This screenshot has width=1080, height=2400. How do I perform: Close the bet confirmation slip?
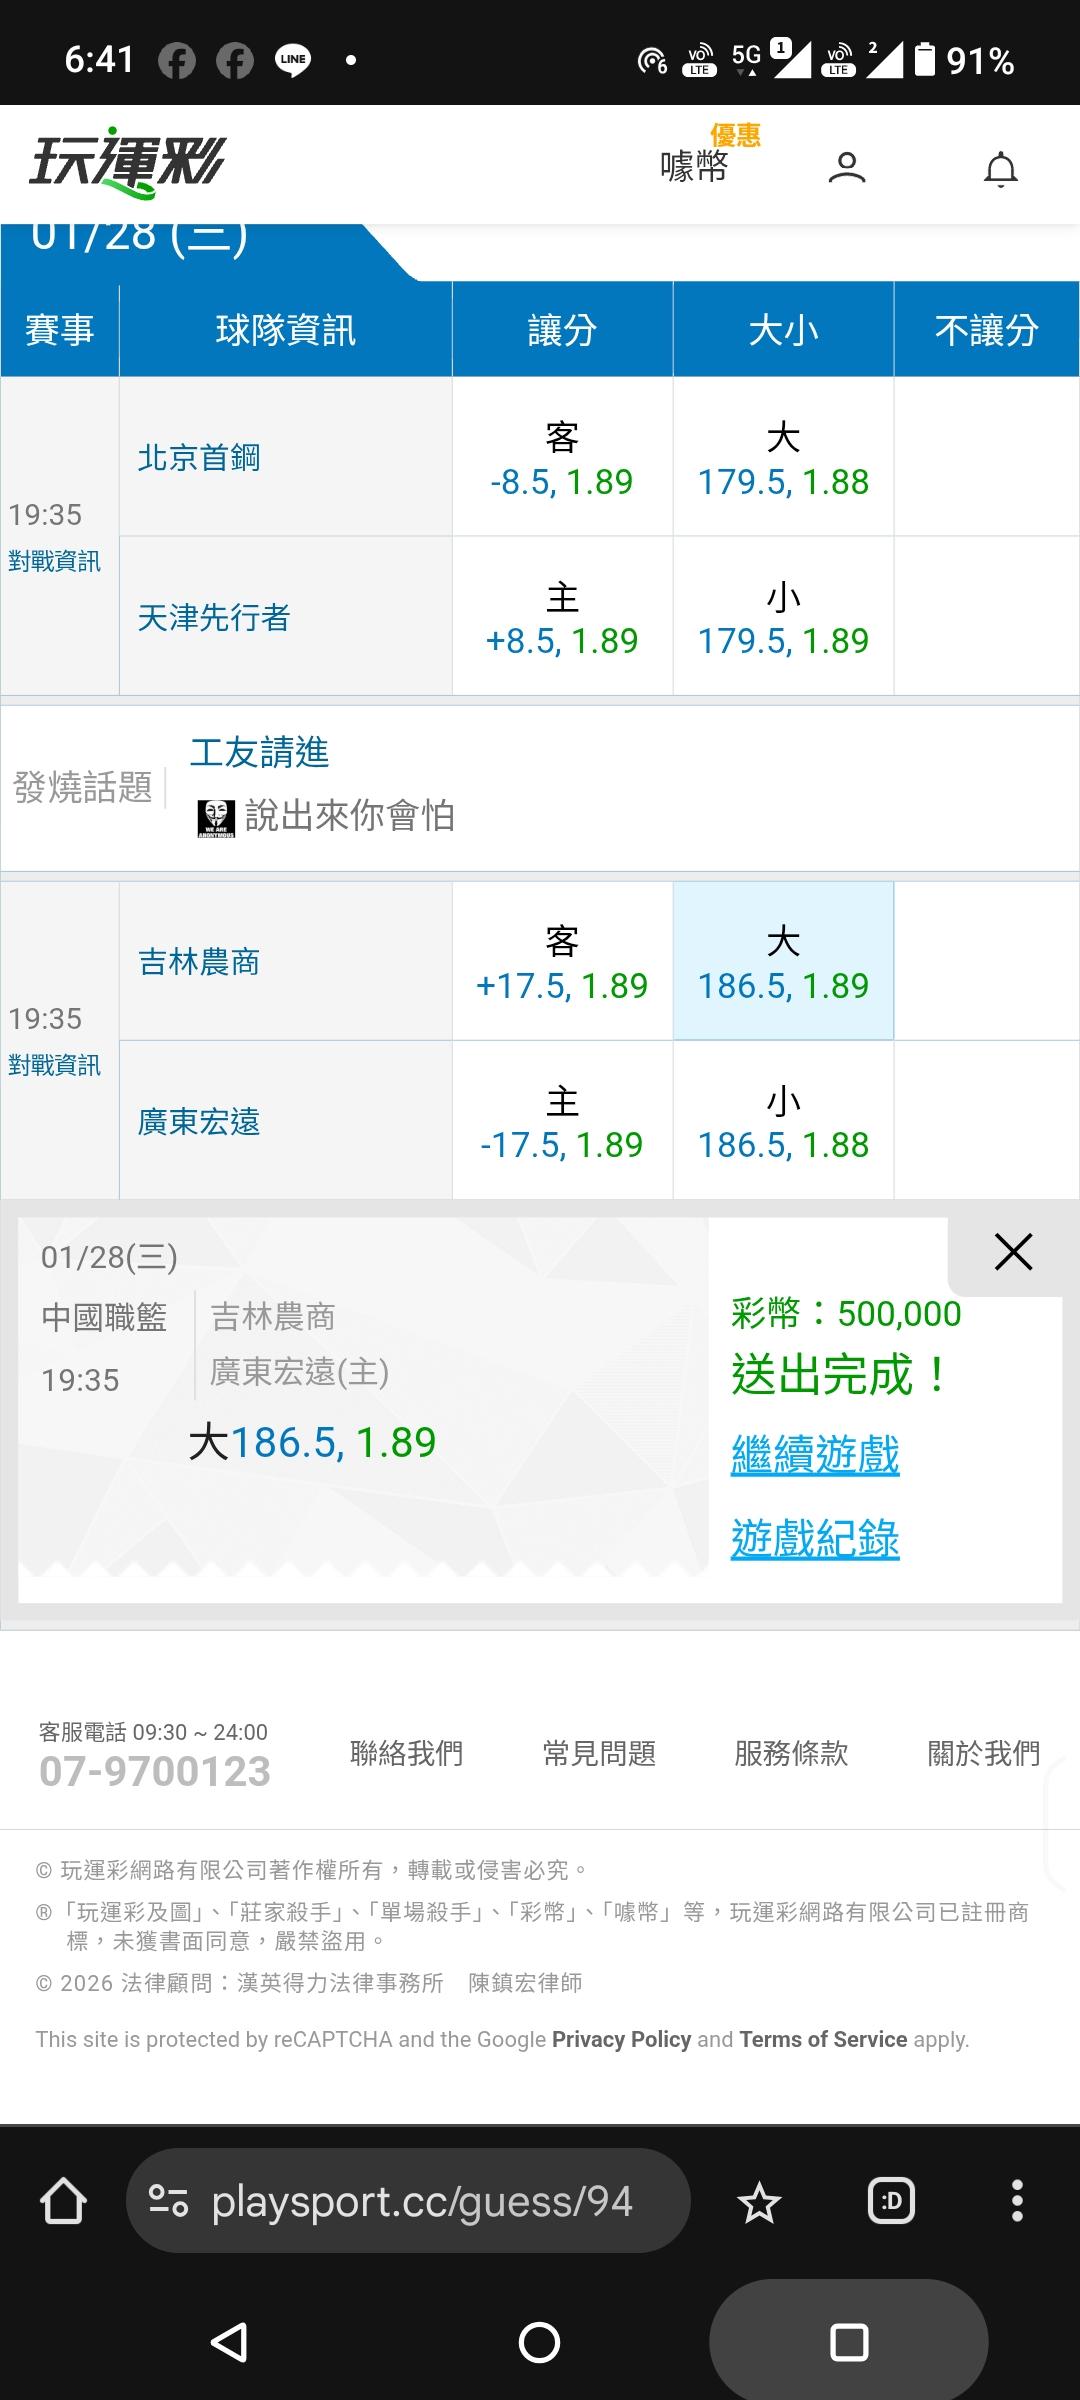click(x=1013, y=1252)
